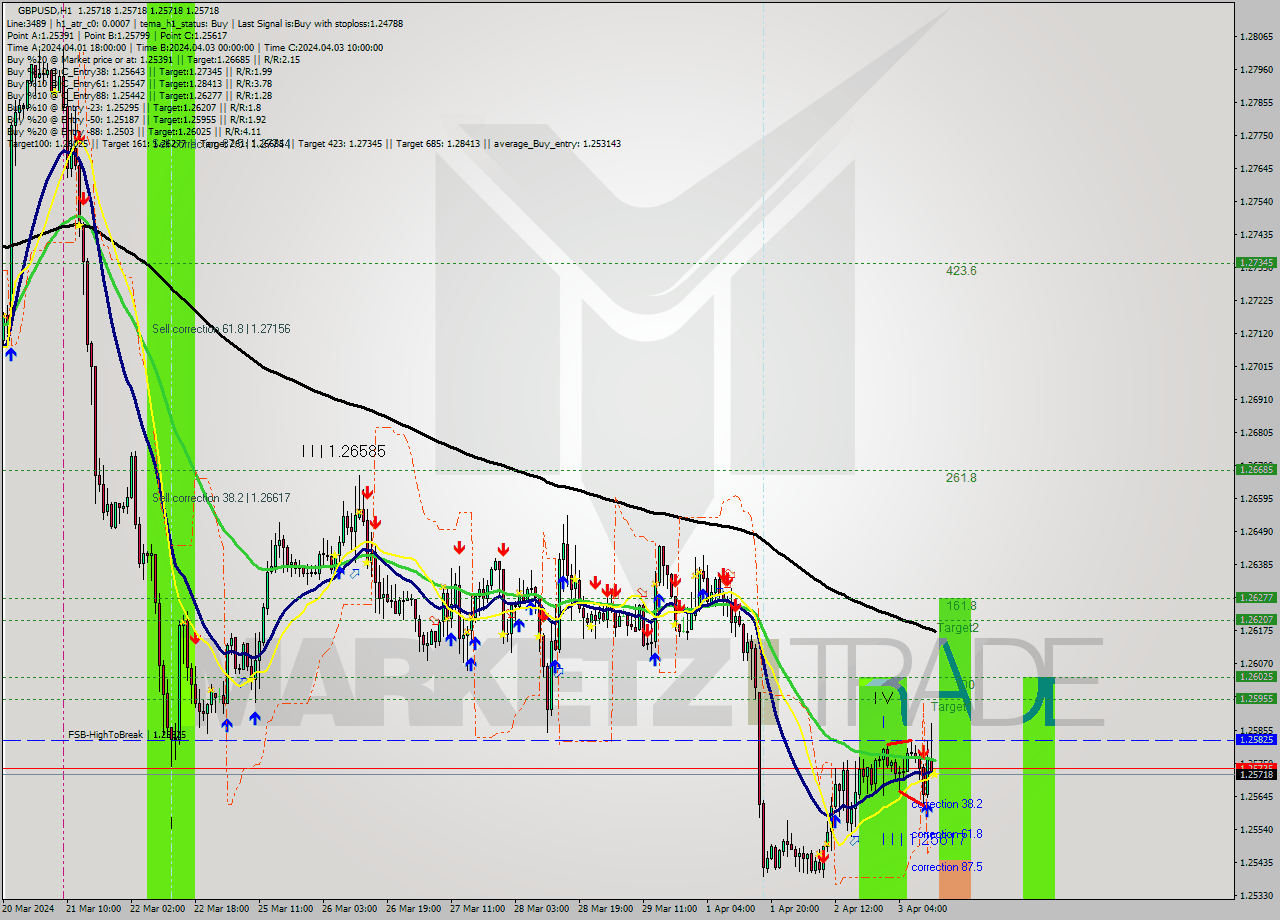The height and width of the screenshot is (920, 1280).
Task: Click the 161.8 Fibonacci level label
Action: pos(960,606)
